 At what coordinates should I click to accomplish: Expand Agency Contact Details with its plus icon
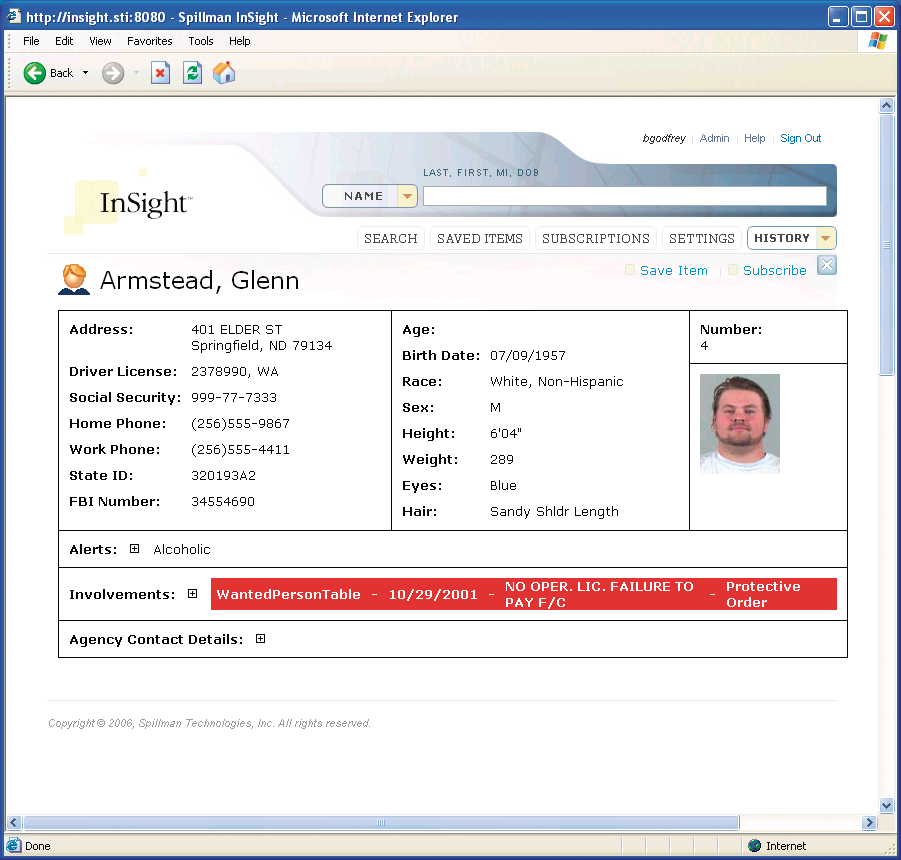[x=260, y=638]
